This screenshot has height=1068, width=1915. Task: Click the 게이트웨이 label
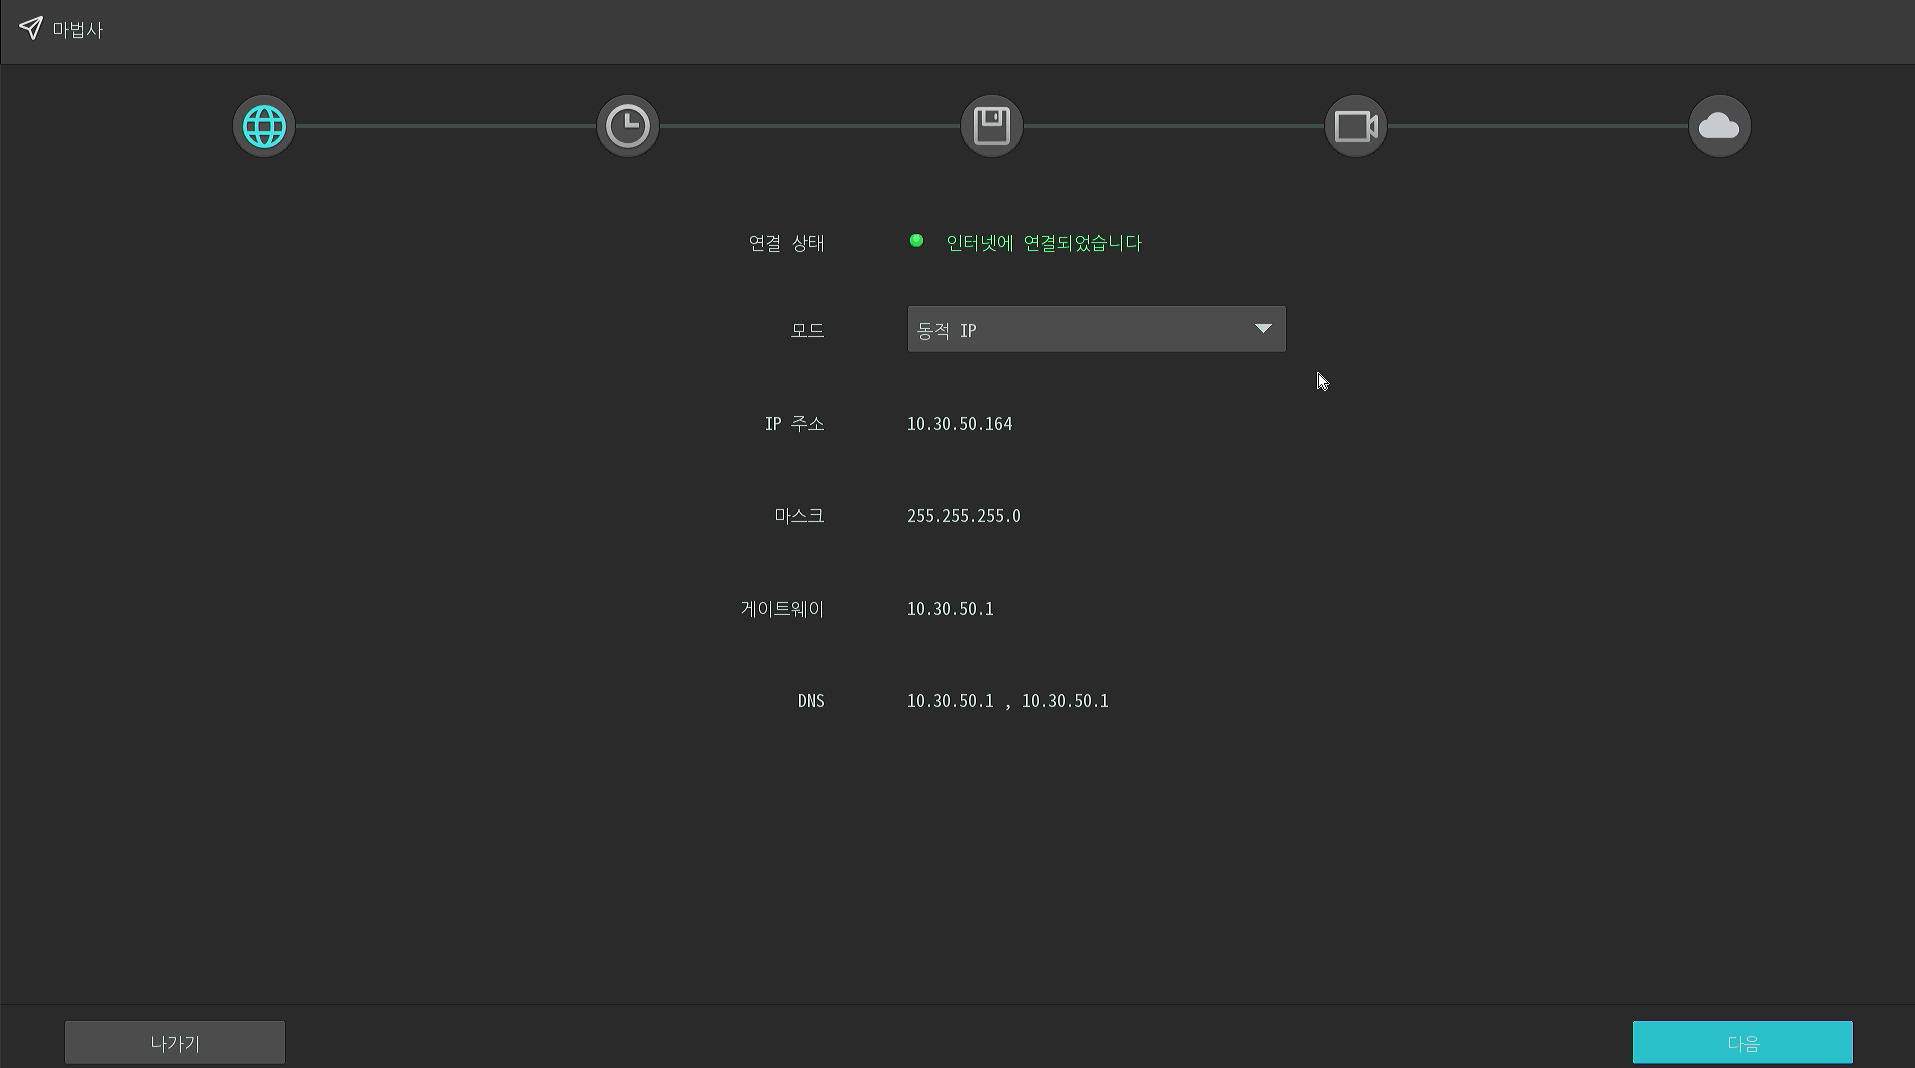pos(782,609)
